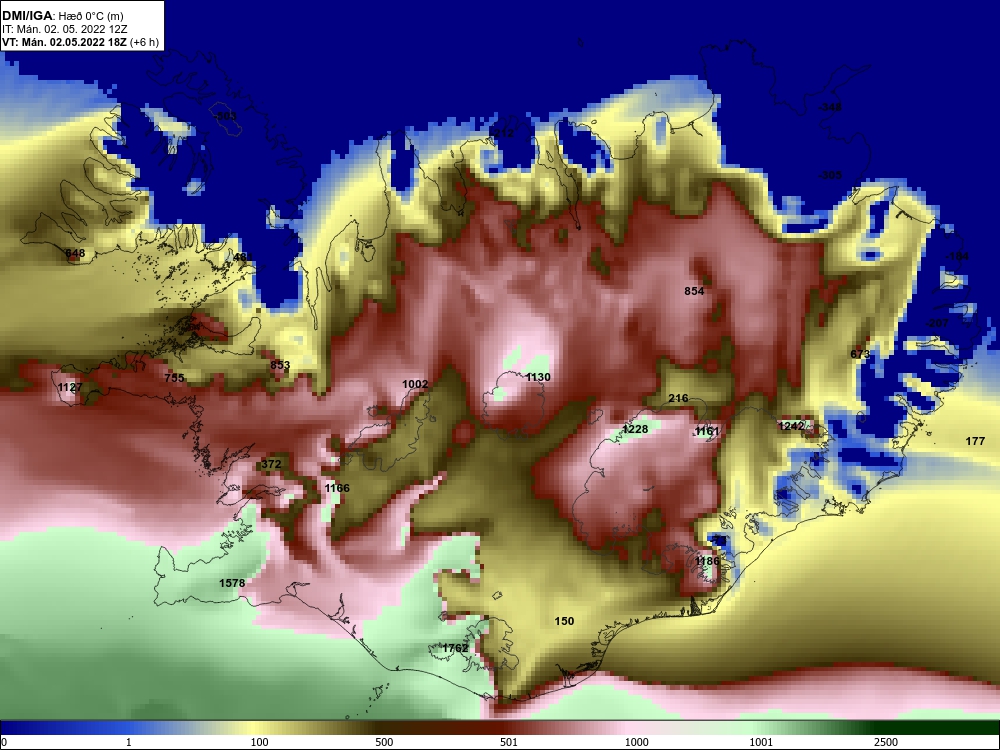
Task: Click the 1166 value on the map
Action: click(337, 488)
